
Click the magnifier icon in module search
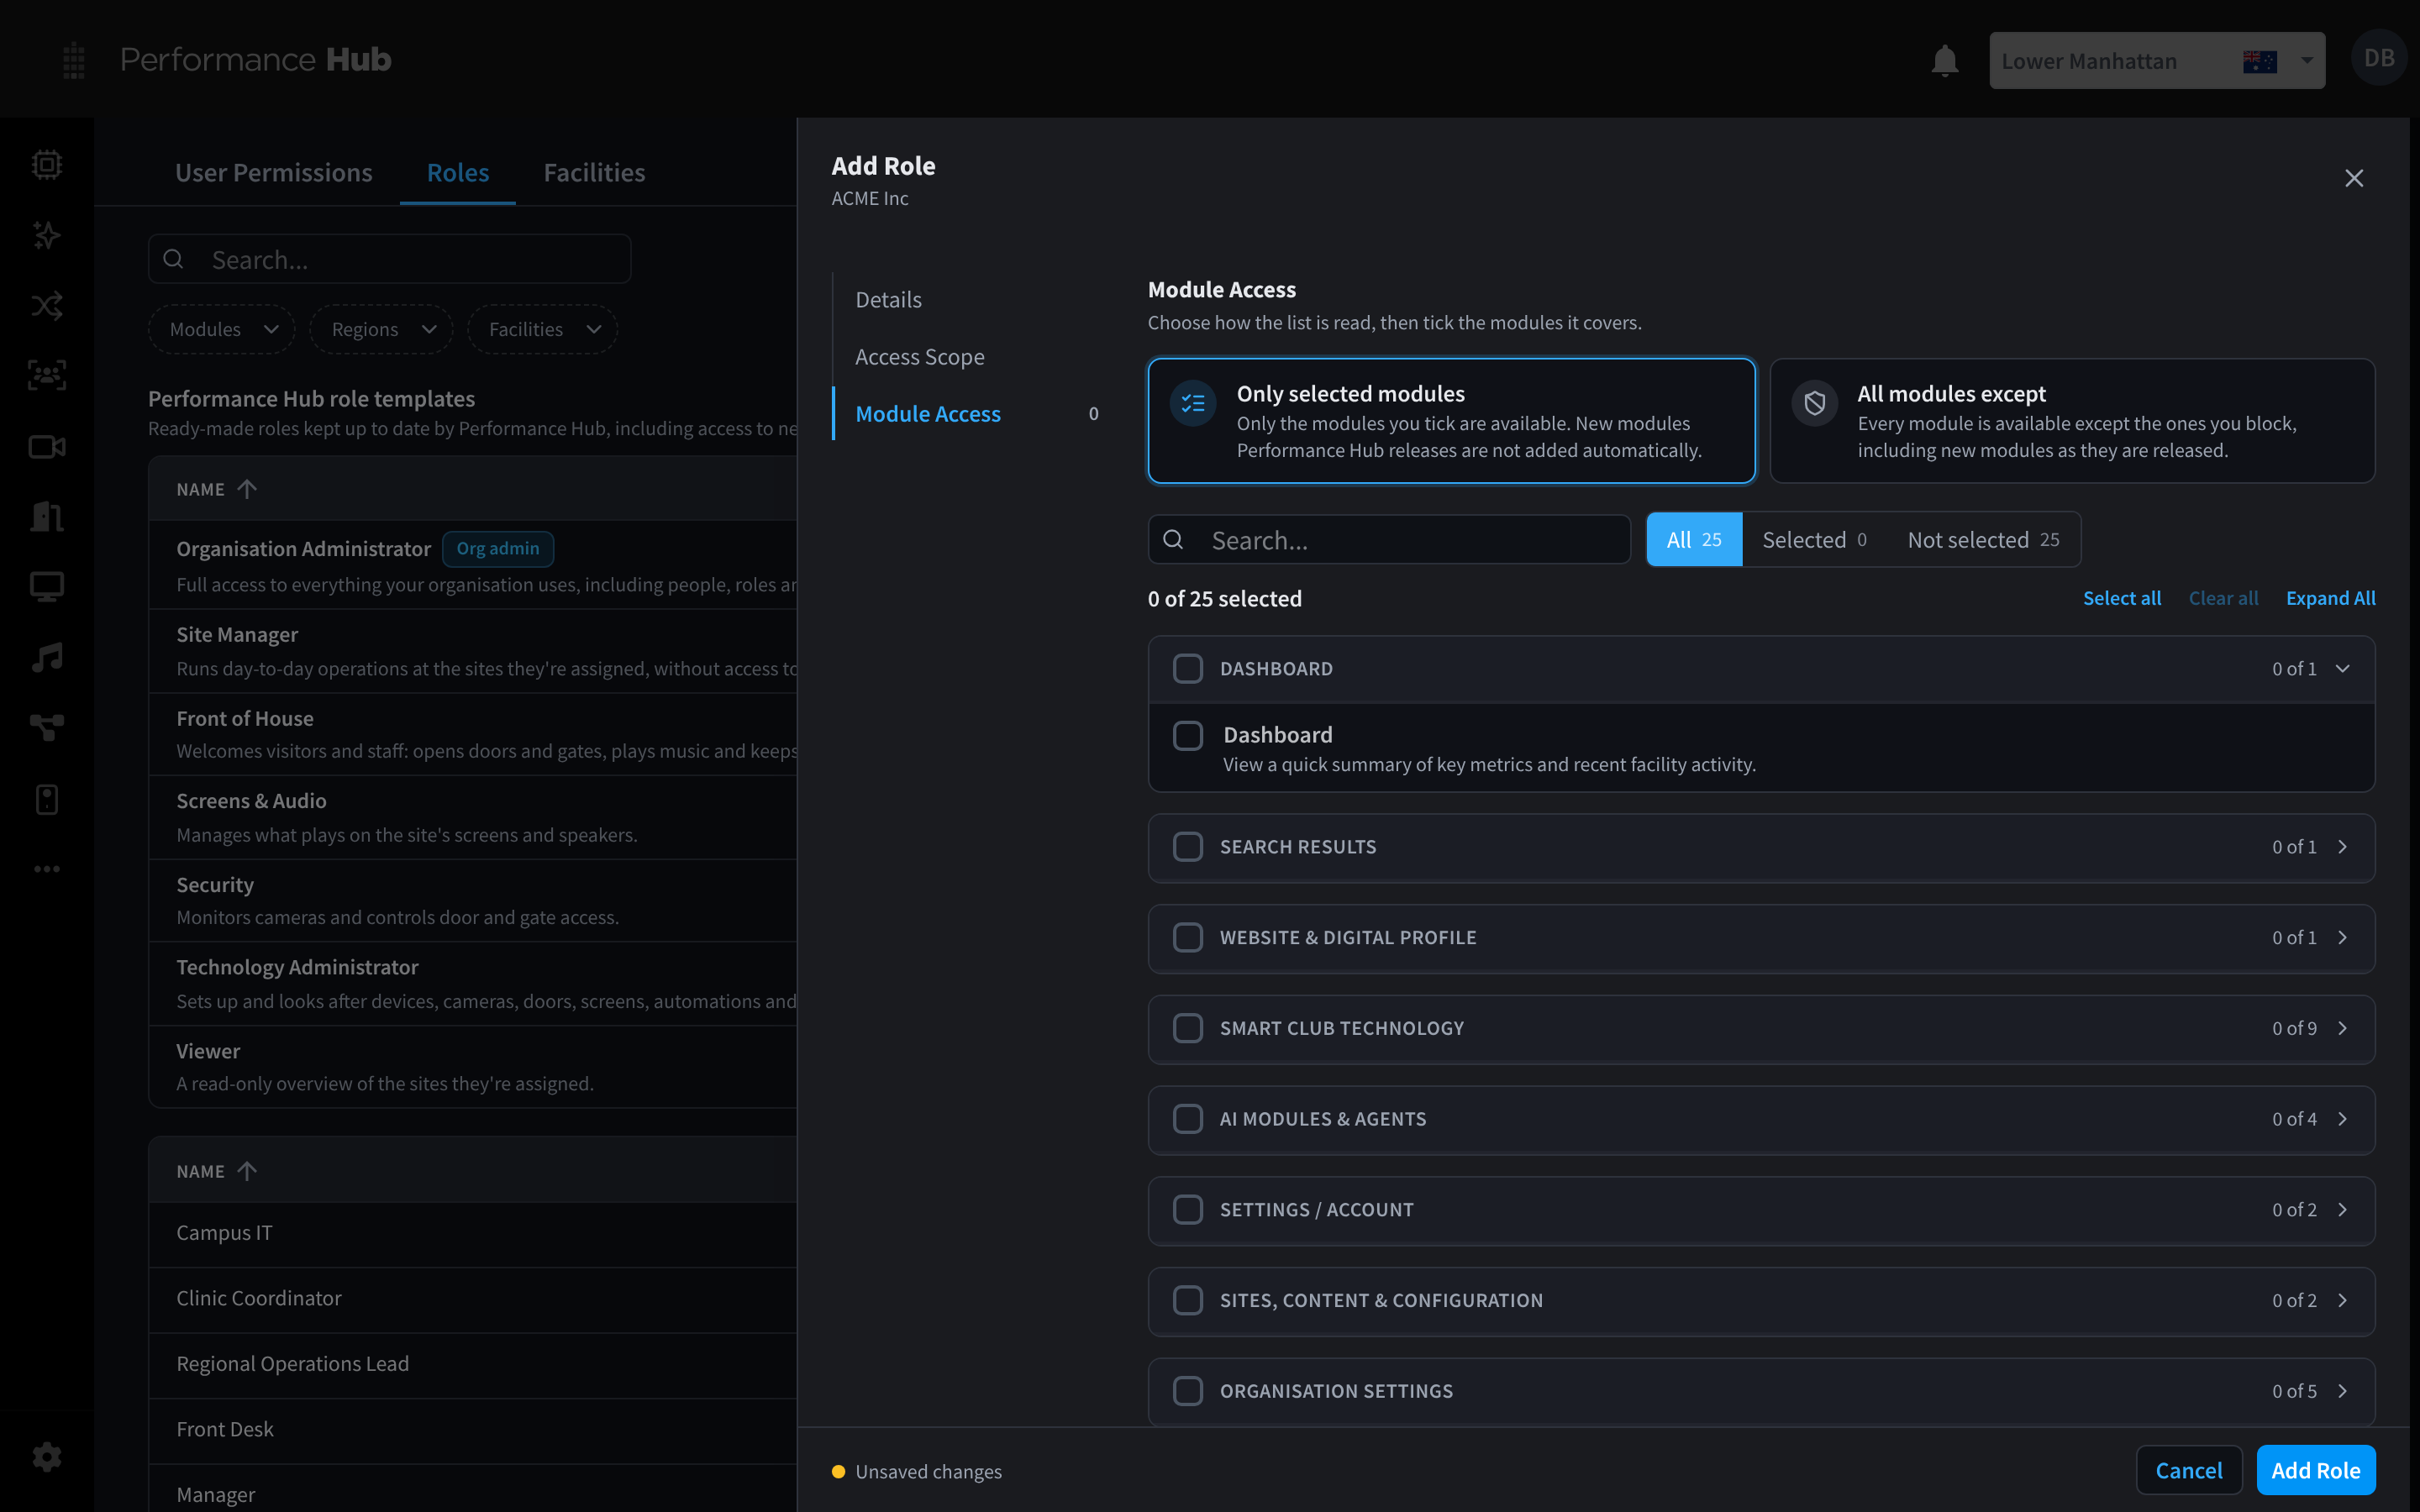point(1174,540)
